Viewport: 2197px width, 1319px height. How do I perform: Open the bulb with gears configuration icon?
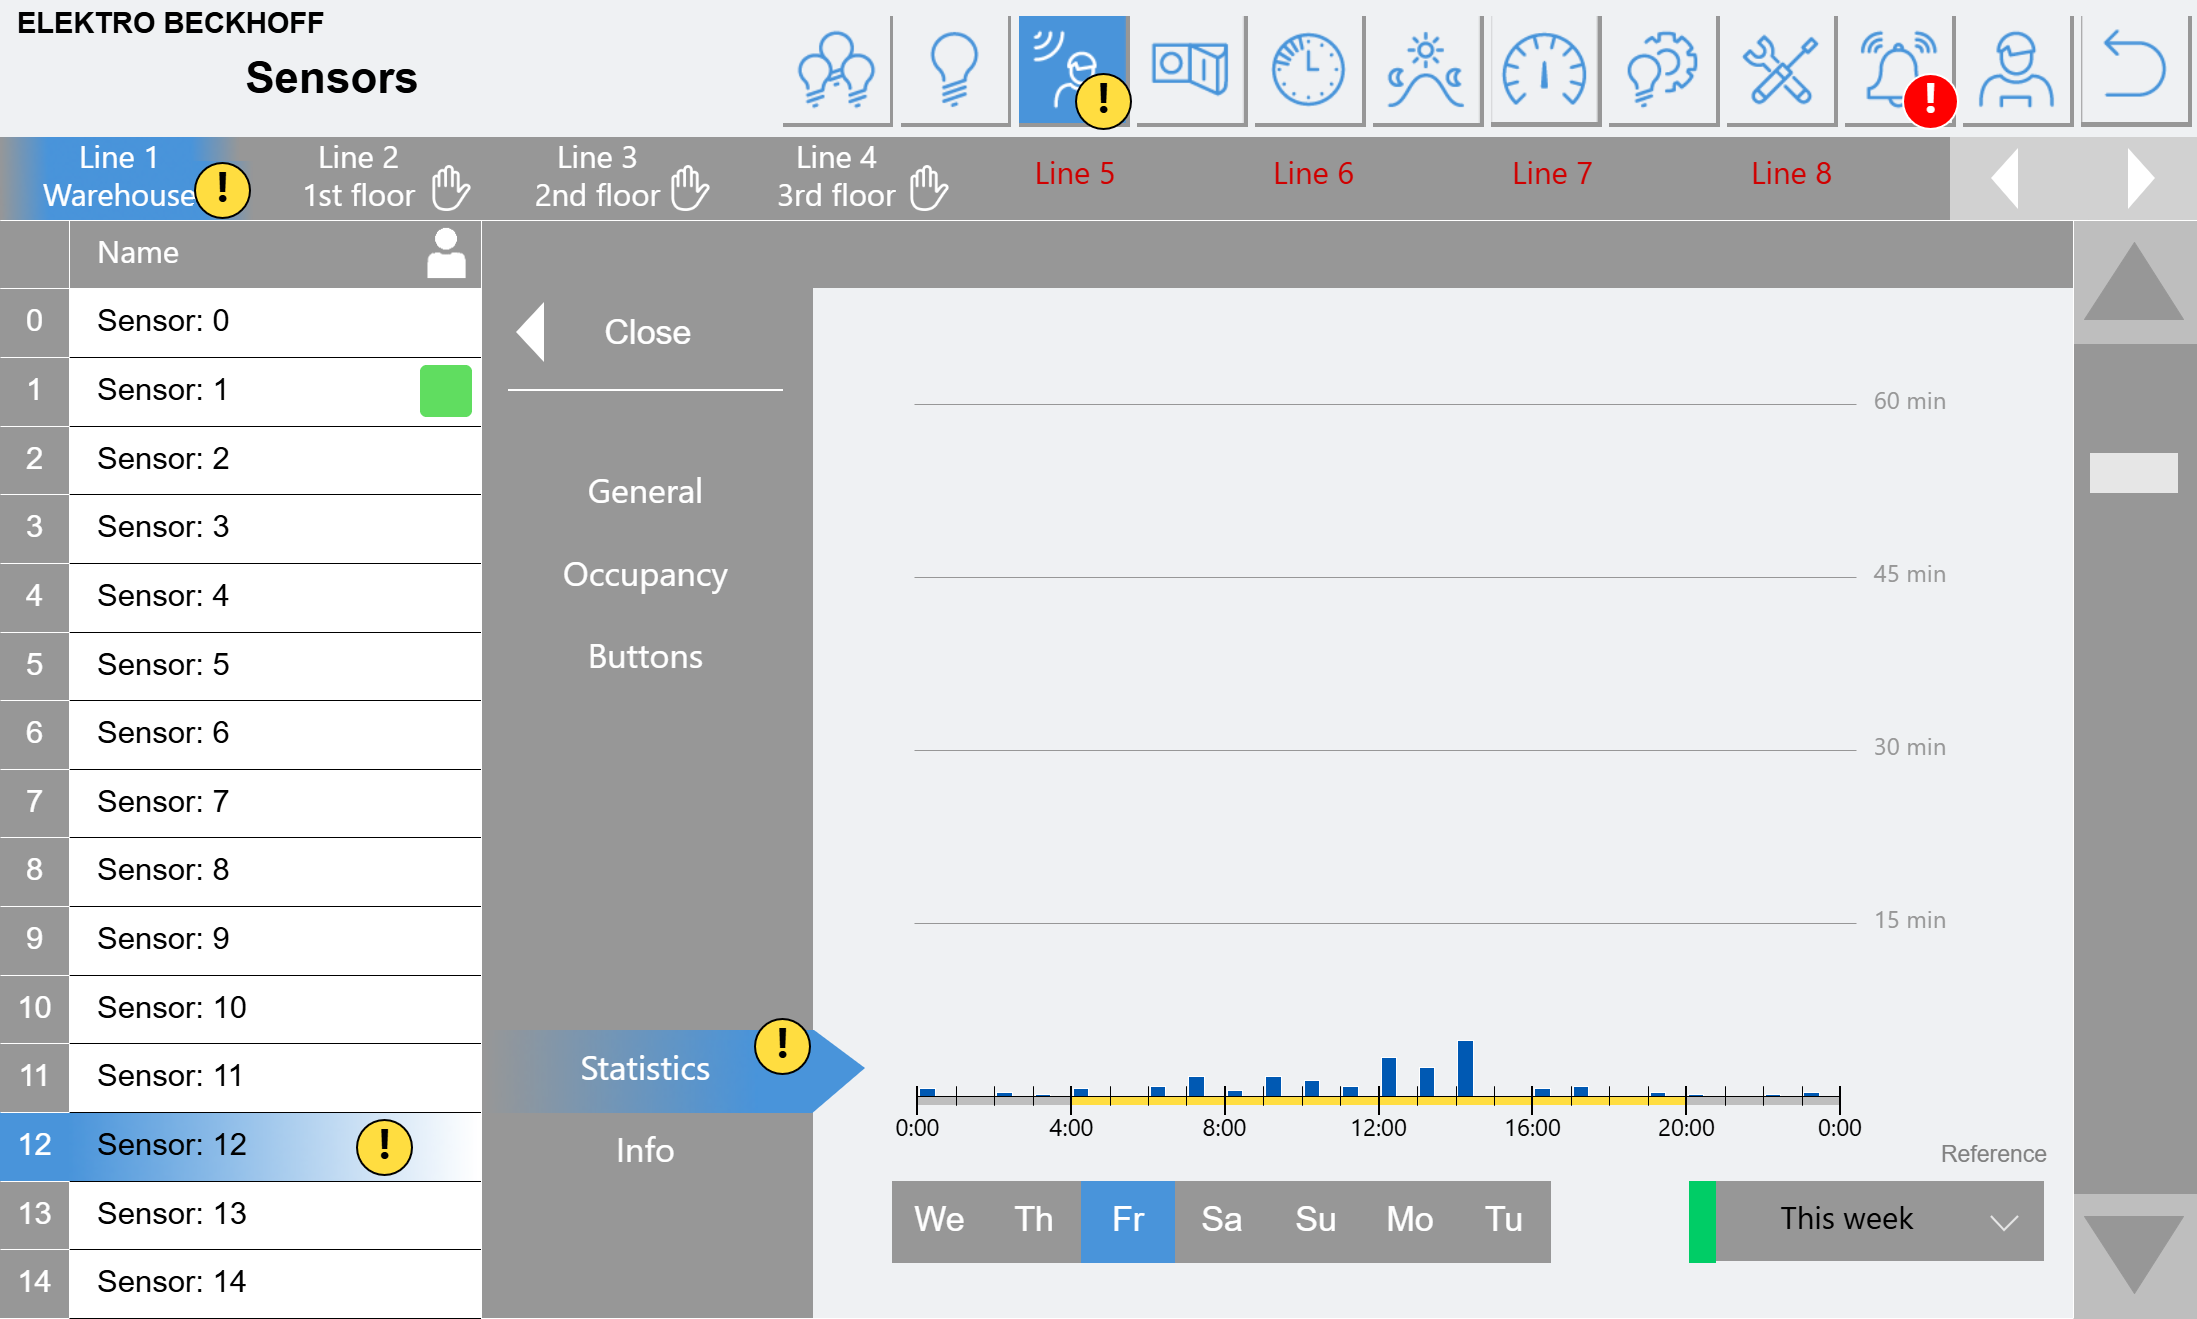coord(1662,70)
